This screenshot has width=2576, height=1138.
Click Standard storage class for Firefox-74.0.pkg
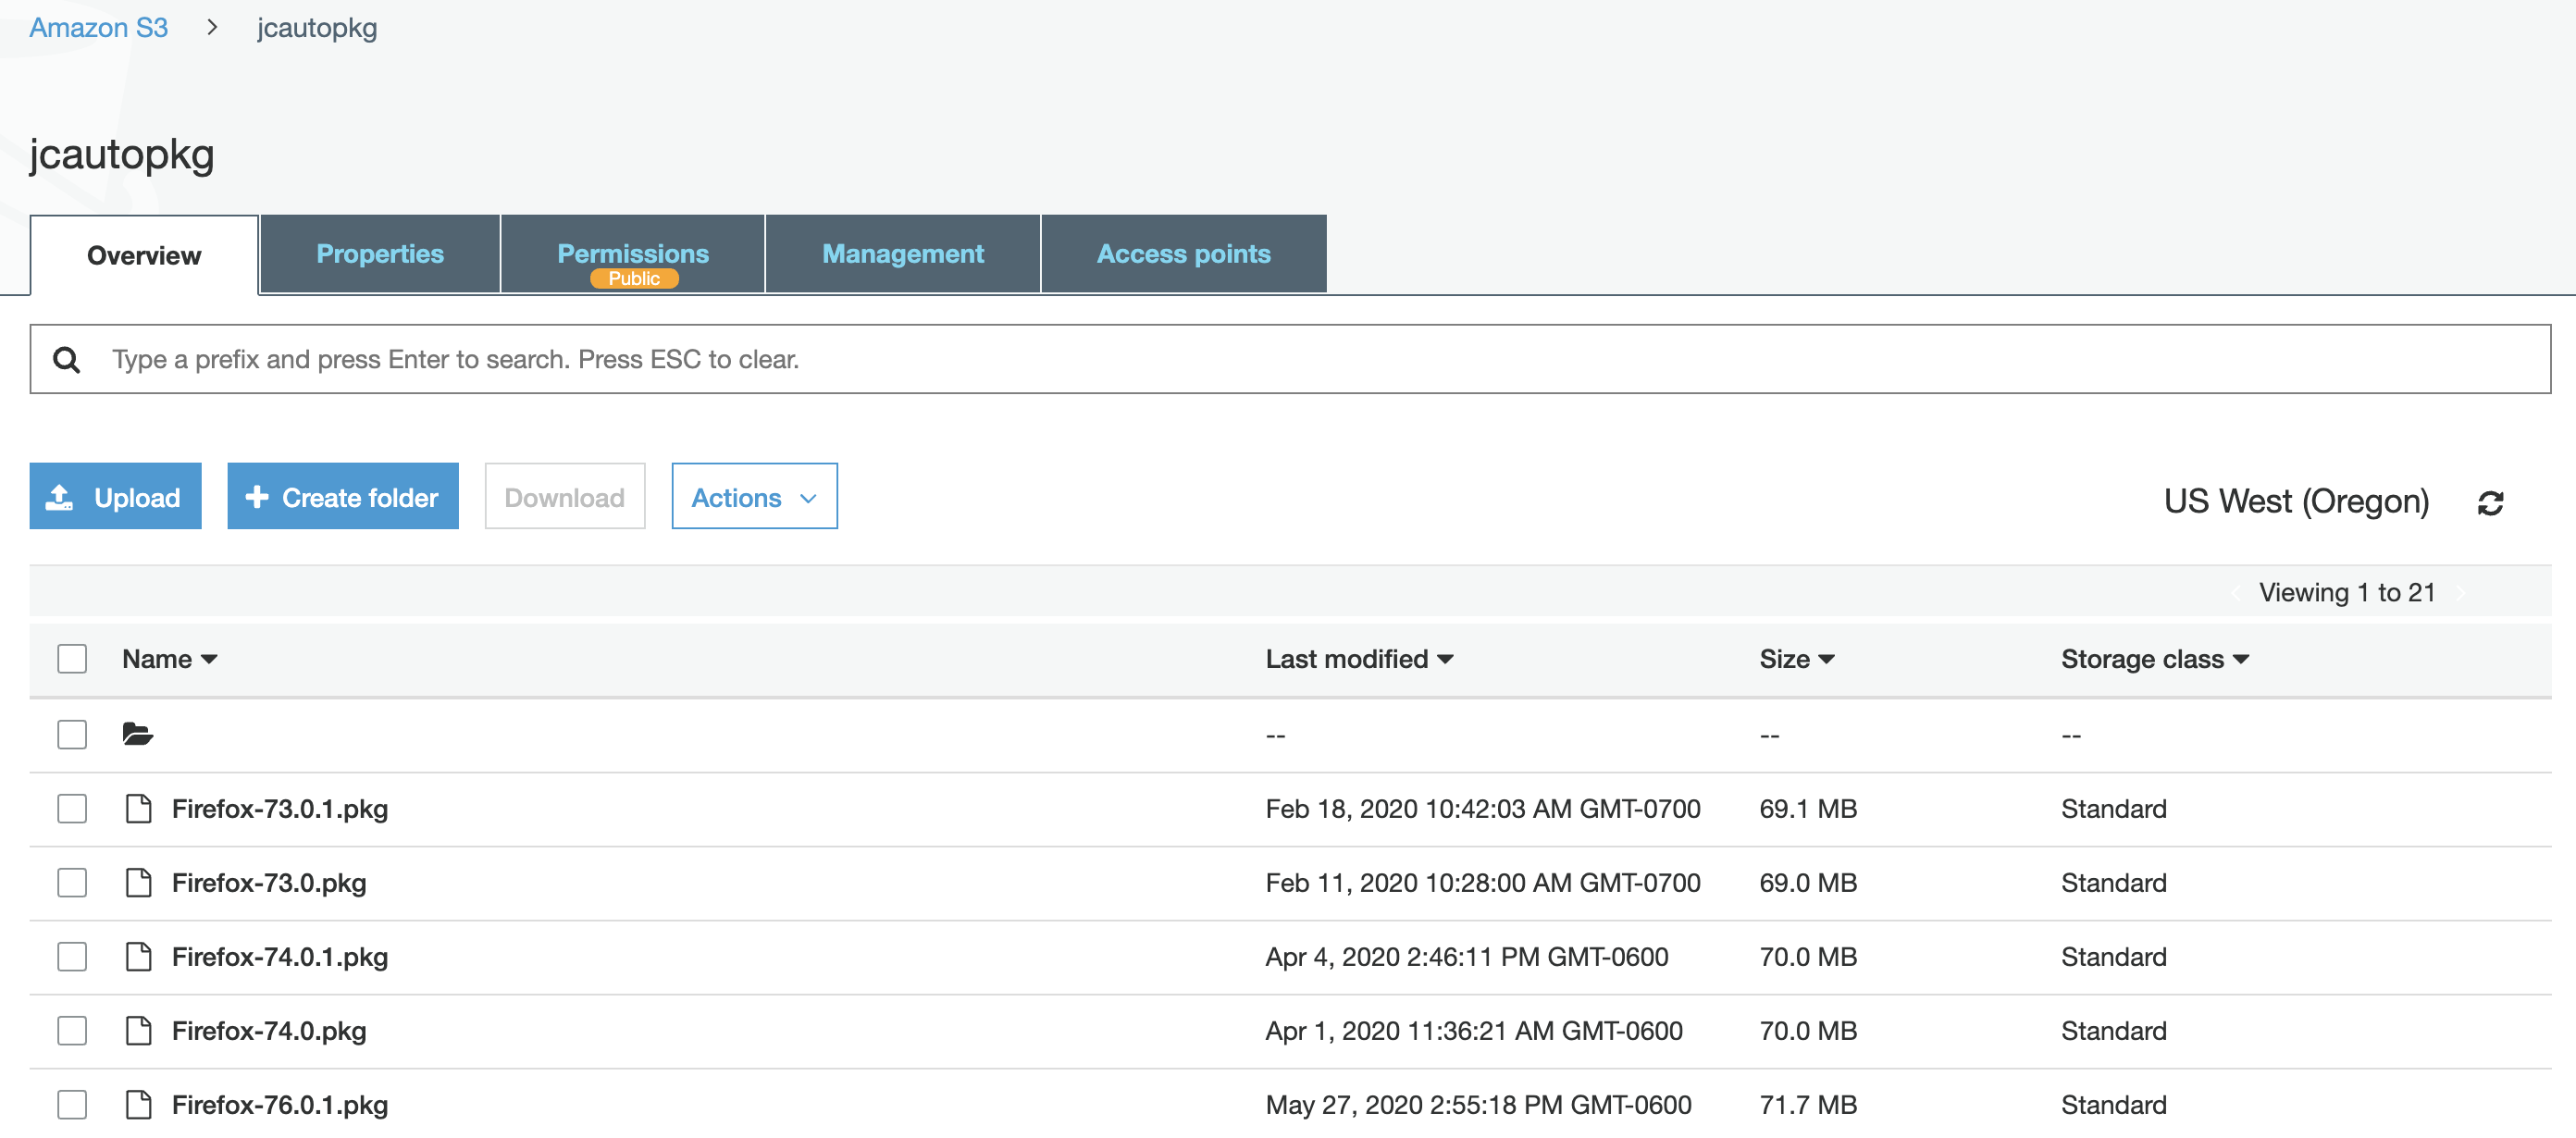[x=2114, y=1031]
